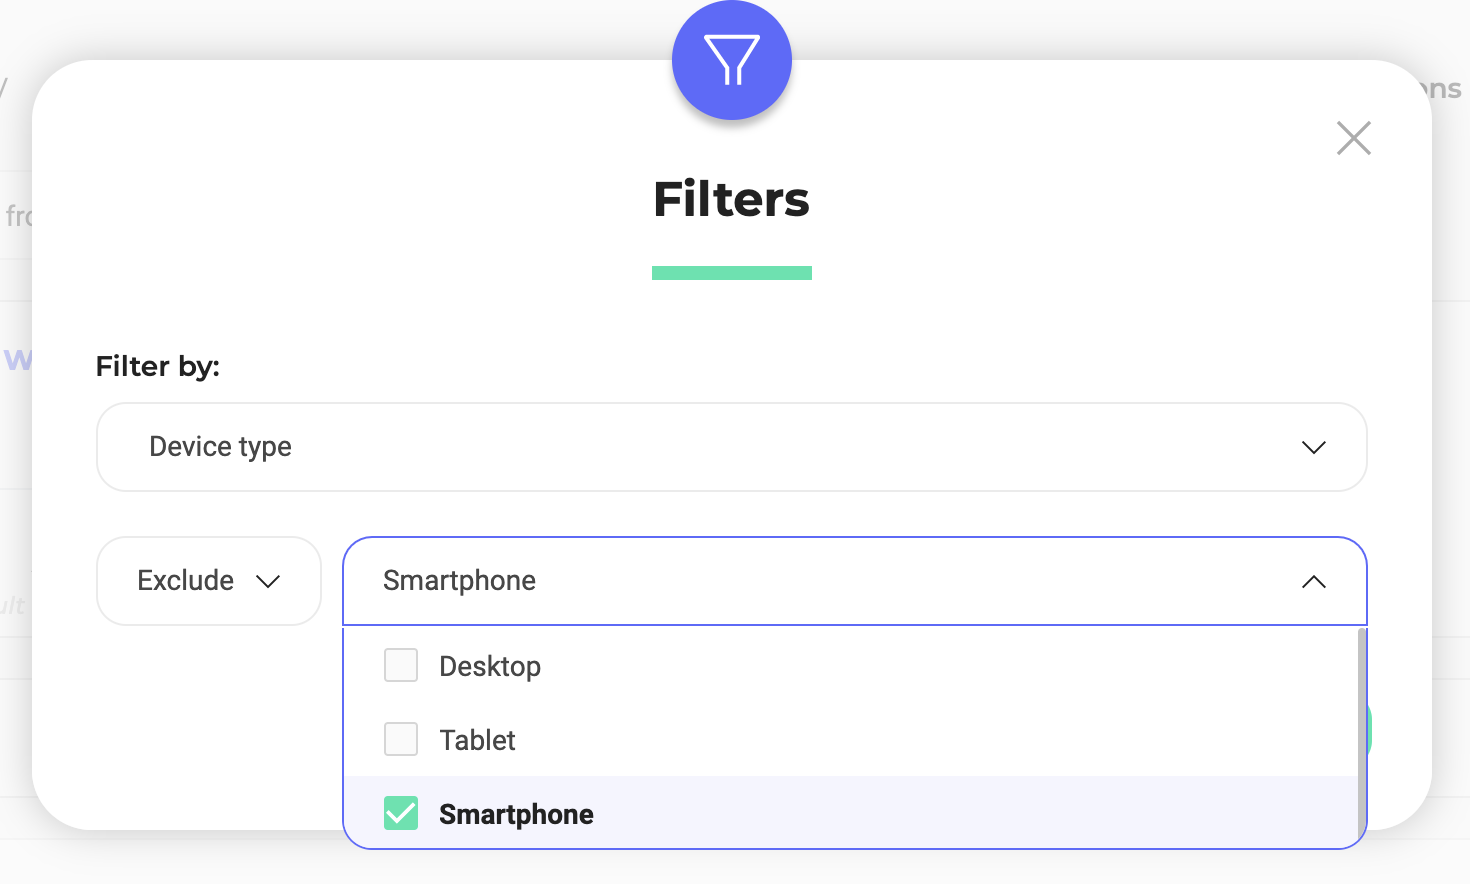Close the Filters dialog with the X
The image size is (1470, 884).
(1354, 138)
